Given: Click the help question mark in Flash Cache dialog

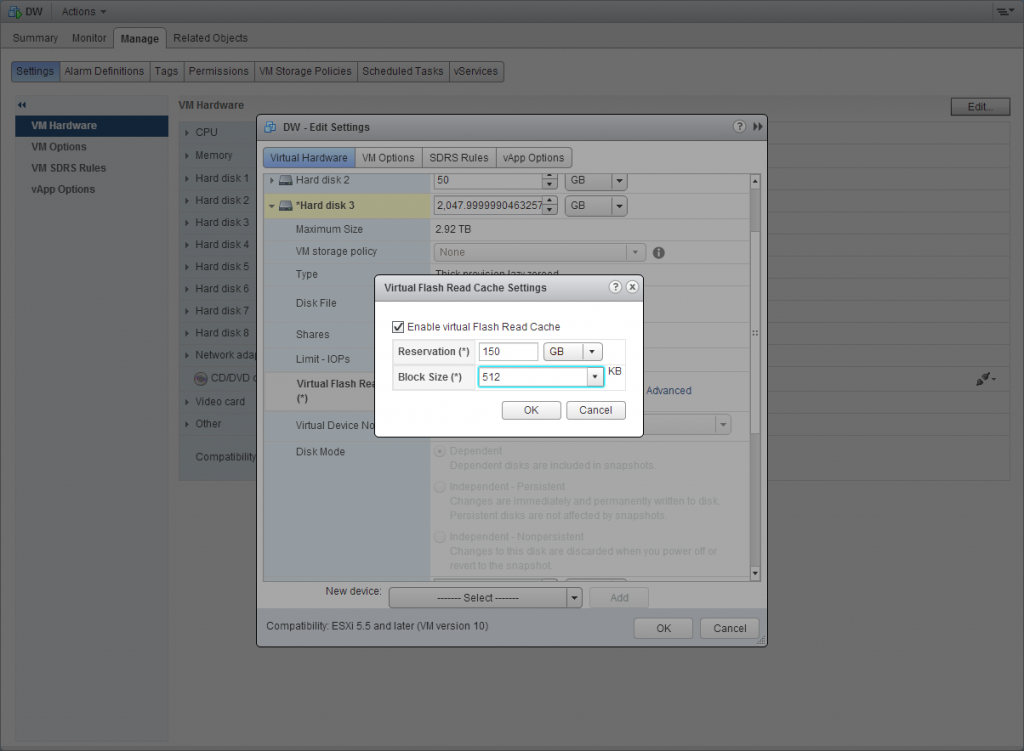Looking at the screenshot, I should [x=615, y=287].
